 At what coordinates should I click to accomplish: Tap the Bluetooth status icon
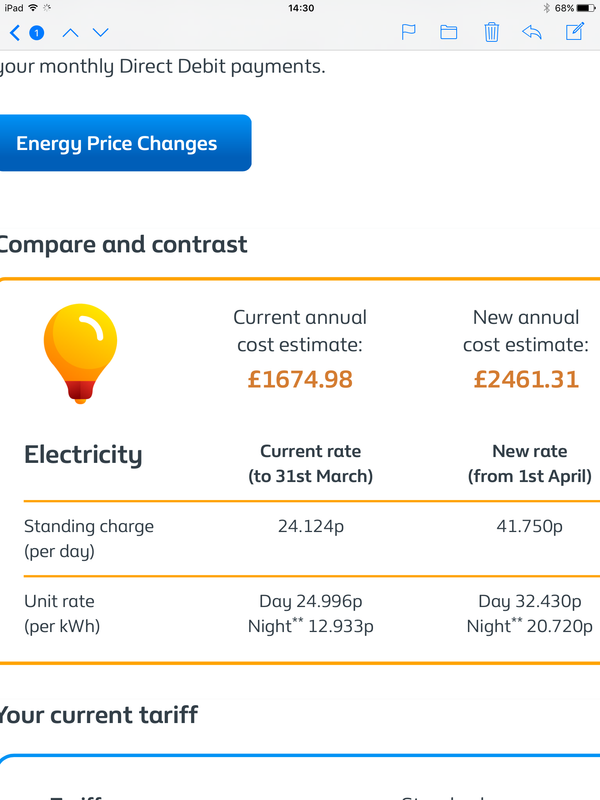(x=547, y=8)
